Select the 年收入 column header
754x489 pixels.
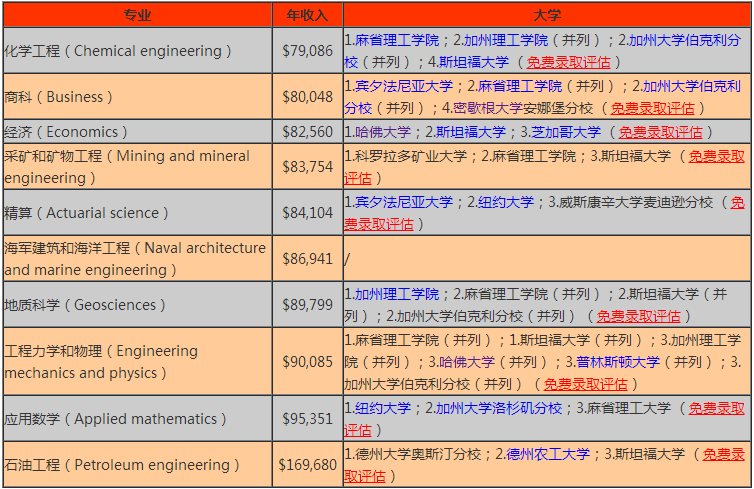(307, 15)
